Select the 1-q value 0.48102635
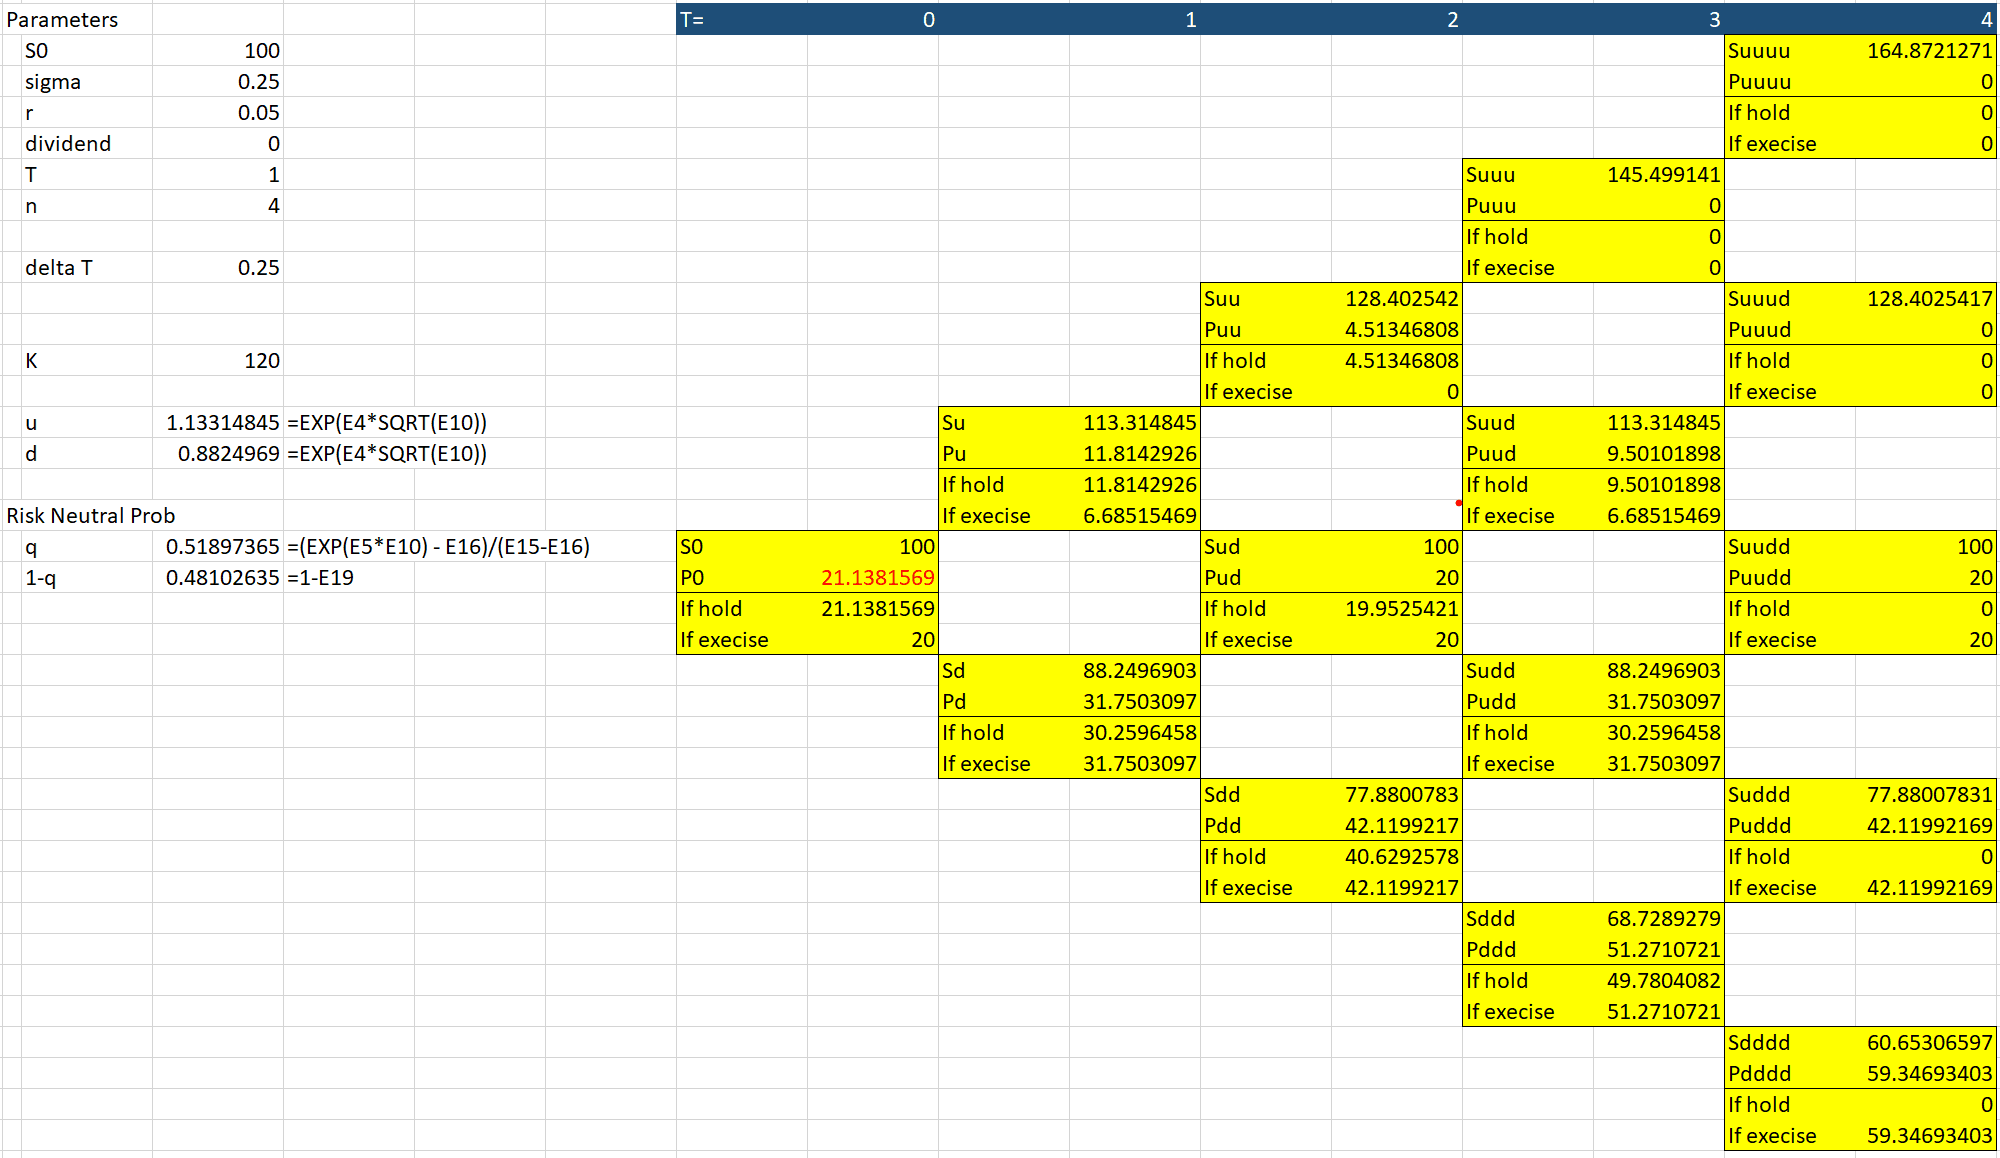 [x=218, y=578]
